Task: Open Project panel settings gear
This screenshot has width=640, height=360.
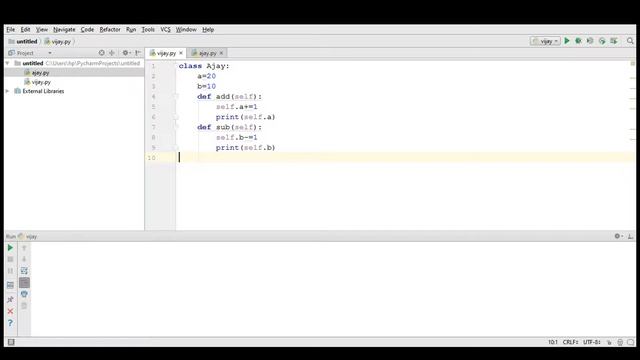Action: coord(126,53)
